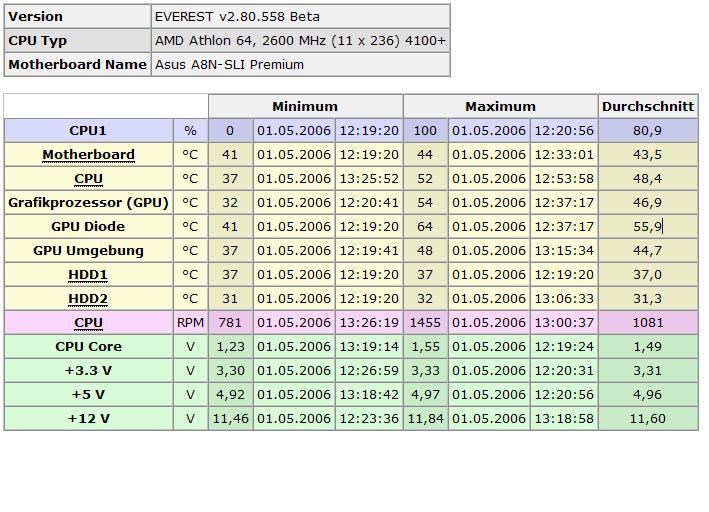This screenshot has width=709, height=512.
Task: Click CPU temperature minimum time 13:25:52
Action: pyautogui.click(x=369, y=179)
